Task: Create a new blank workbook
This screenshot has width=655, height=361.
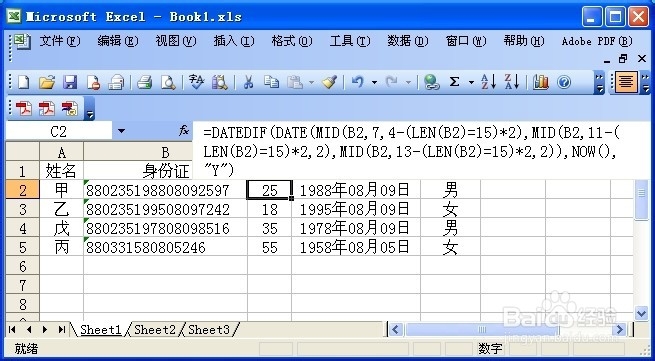Action: 23,82
